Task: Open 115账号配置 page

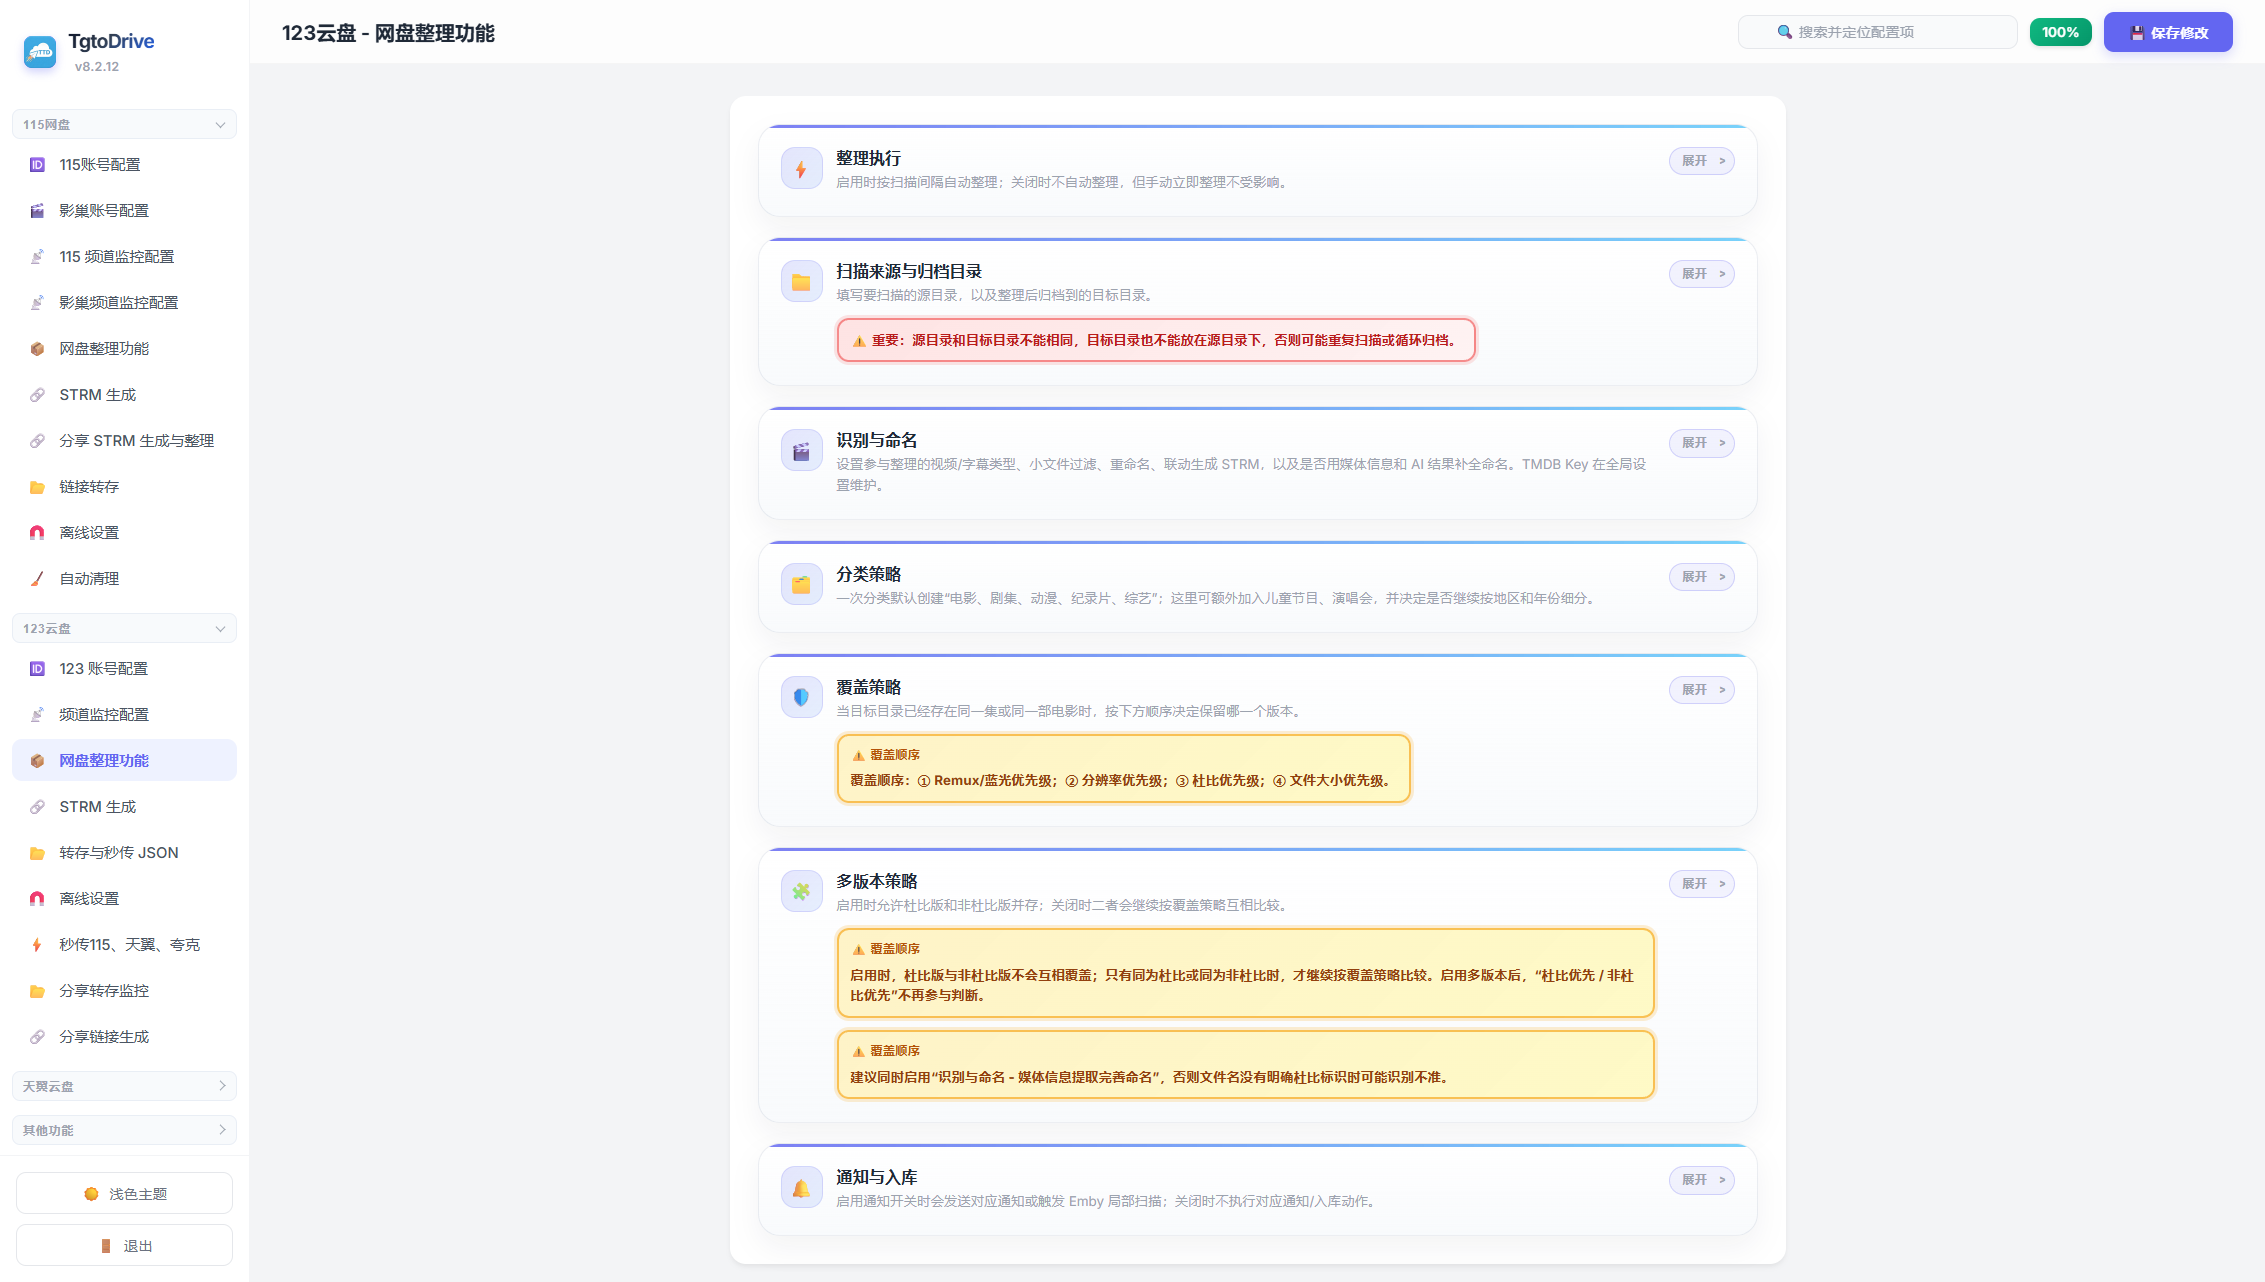Action: (x=124, y=165)
